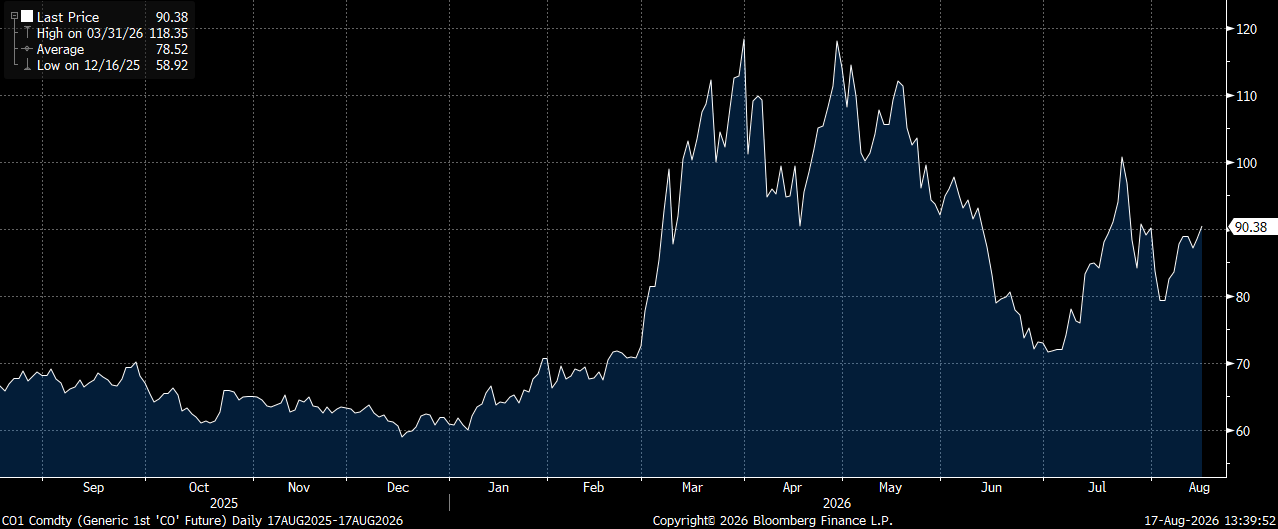Viewport: 1278px width, 529px height.
Task: Click the 60 price axis label
Action: (x=1243, y=431)
